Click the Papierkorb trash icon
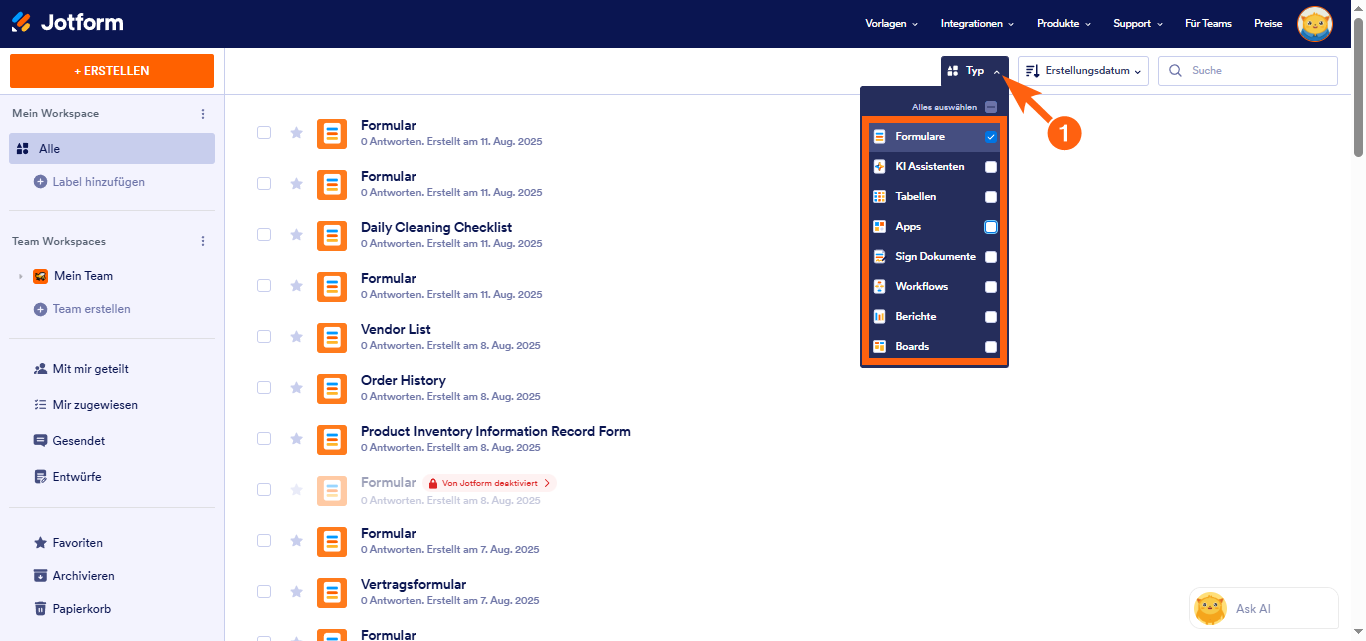This screenshot has width=1366, height=641. (40, 609)
